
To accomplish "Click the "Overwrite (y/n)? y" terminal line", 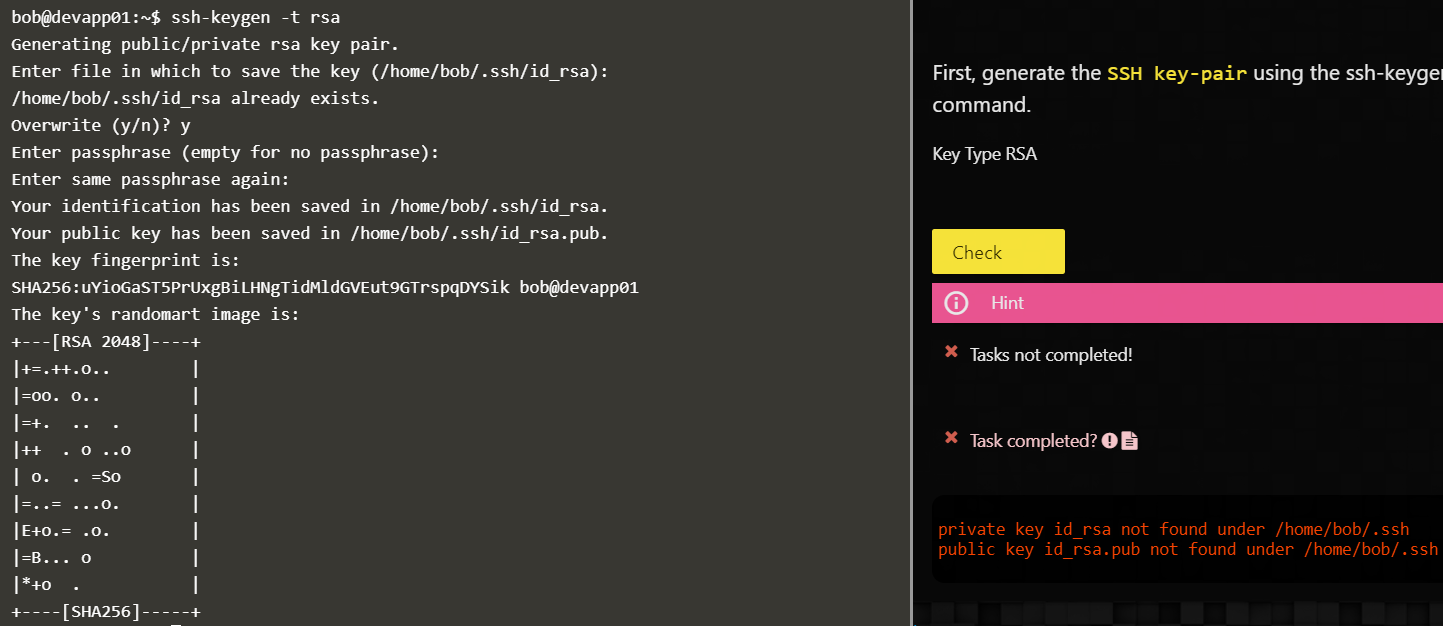I will point(101,125).
